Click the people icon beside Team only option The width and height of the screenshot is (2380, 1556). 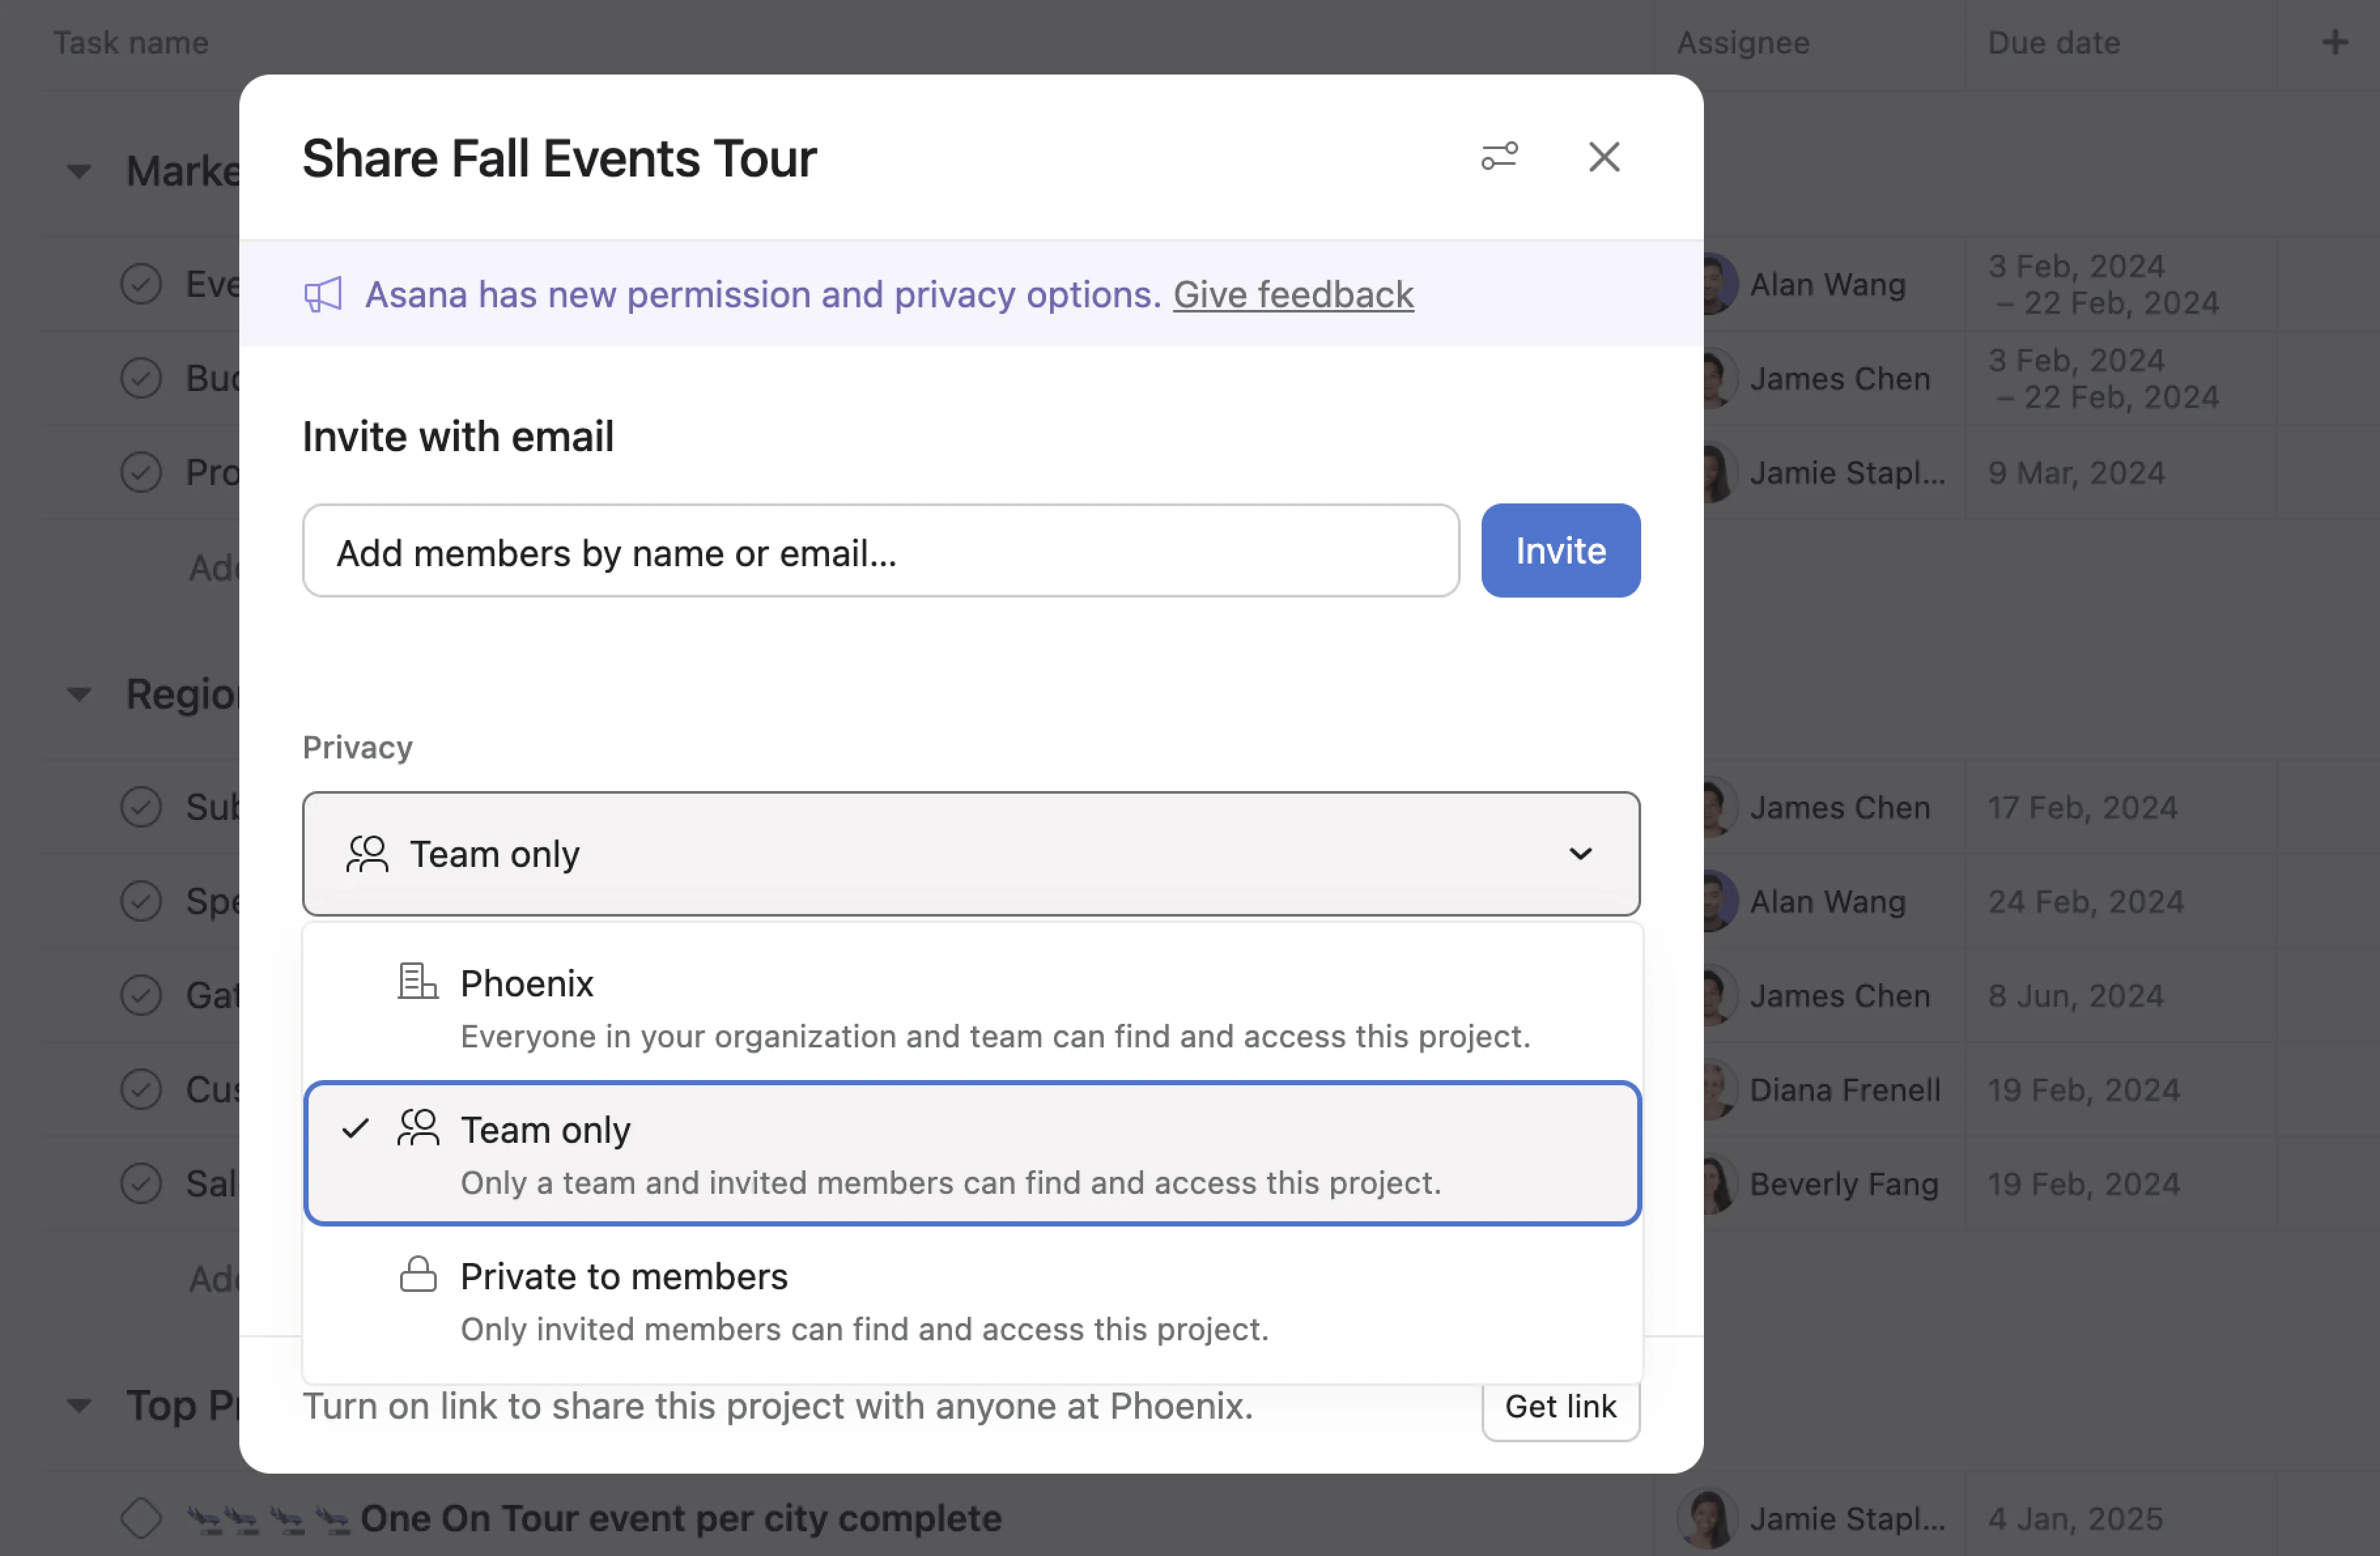(x=418, y=1128)
